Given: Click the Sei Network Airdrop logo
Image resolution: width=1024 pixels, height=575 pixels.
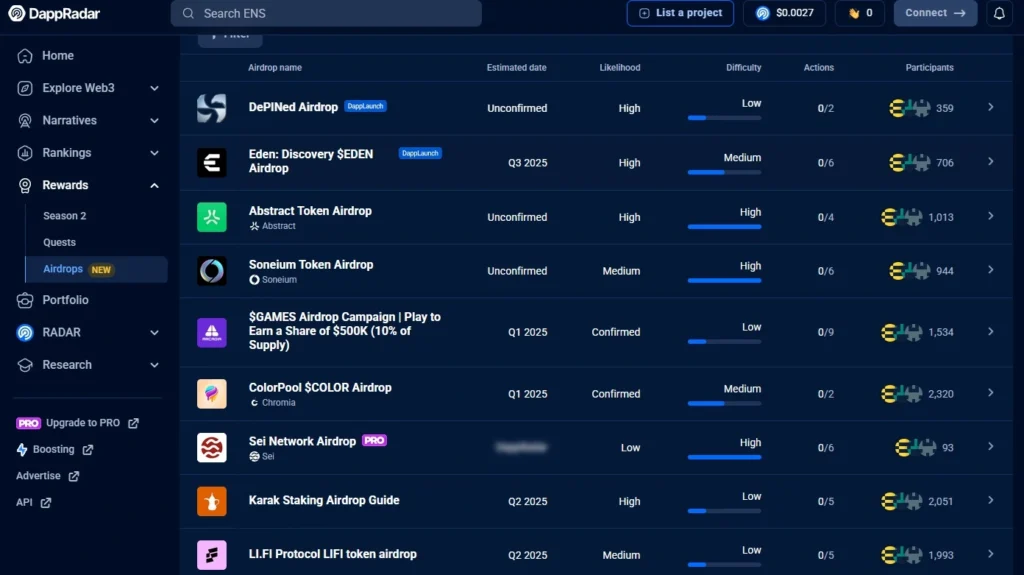Looking at the screenshot, I should (x=212, y=448).
